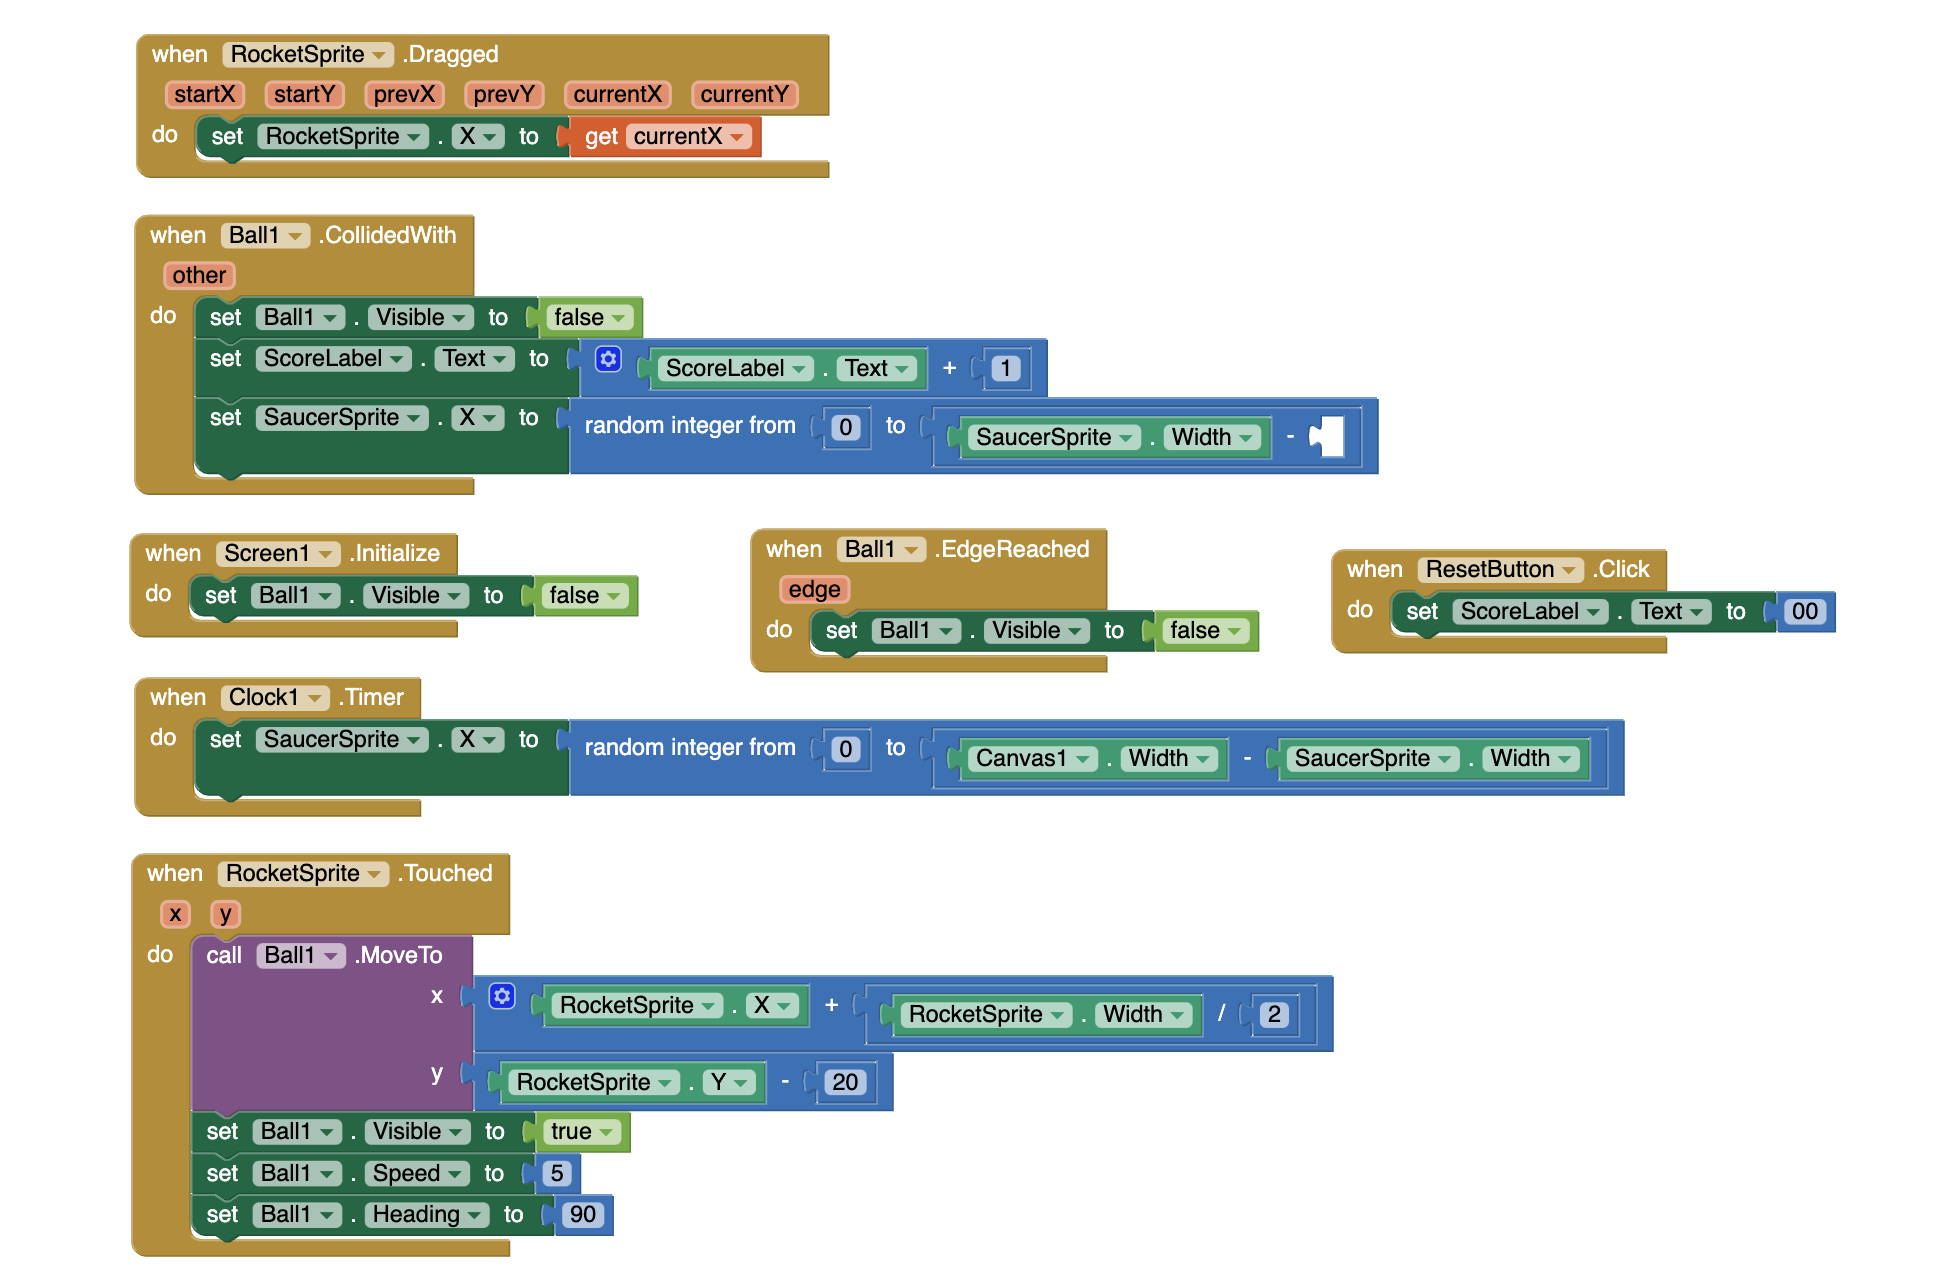Click number 20 in RocketSprite Y subtraction
Screen dimensions: 1938x1272
click(844, 1082)
